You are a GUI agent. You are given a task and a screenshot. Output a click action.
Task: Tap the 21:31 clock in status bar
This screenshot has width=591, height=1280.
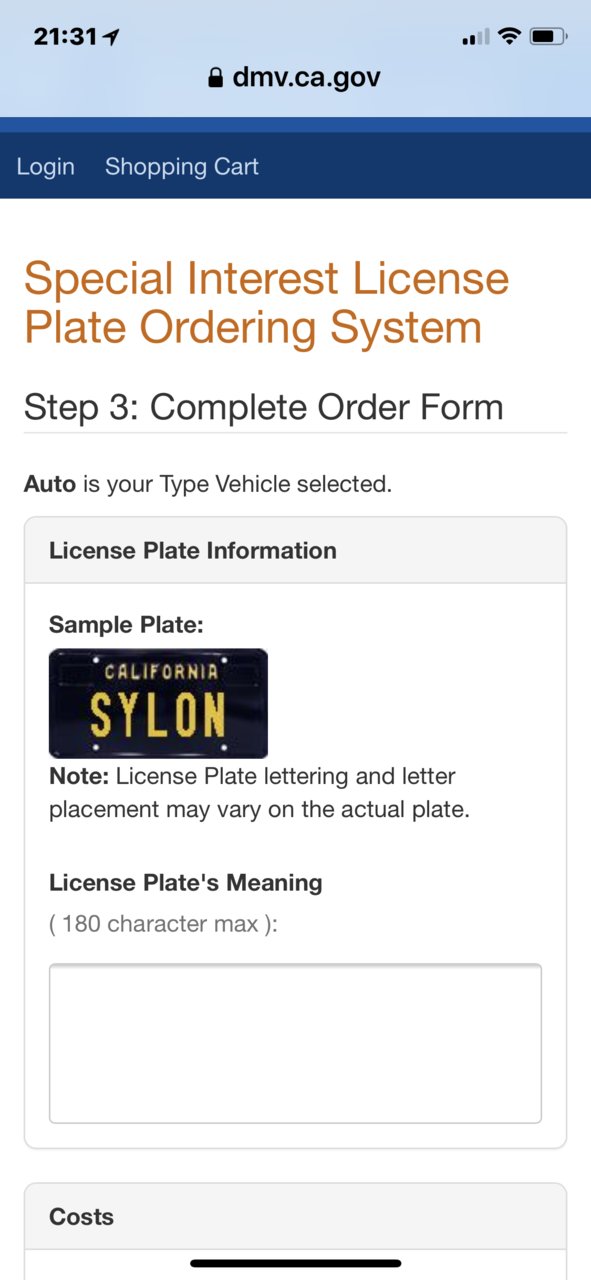click(x=65, y=37)
